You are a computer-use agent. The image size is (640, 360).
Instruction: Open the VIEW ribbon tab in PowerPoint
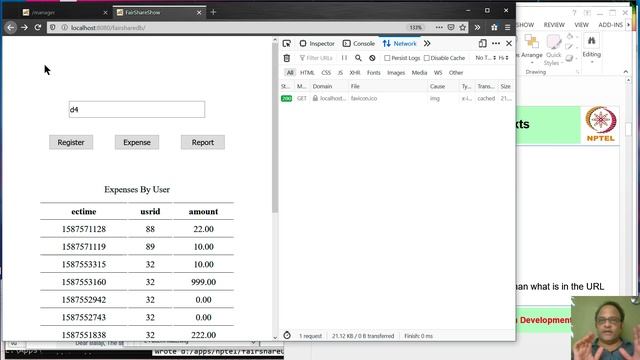pos(581,25)
